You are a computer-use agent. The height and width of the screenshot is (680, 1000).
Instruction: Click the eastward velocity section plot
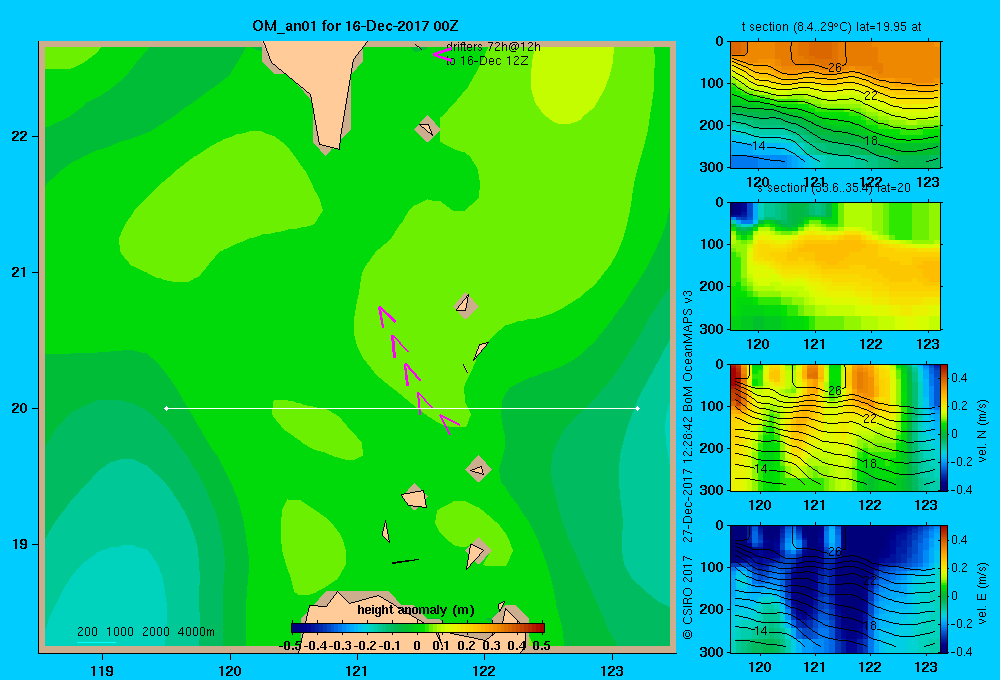click(x=835, y=589)
